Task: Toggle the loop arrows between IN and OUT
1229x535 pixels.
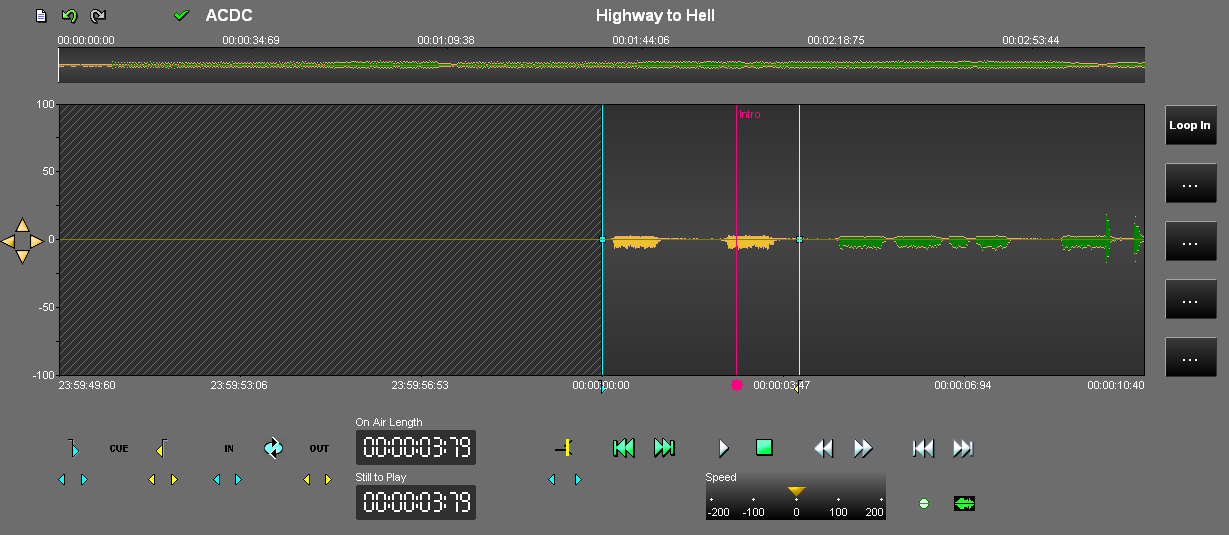Action: point(274,448)
